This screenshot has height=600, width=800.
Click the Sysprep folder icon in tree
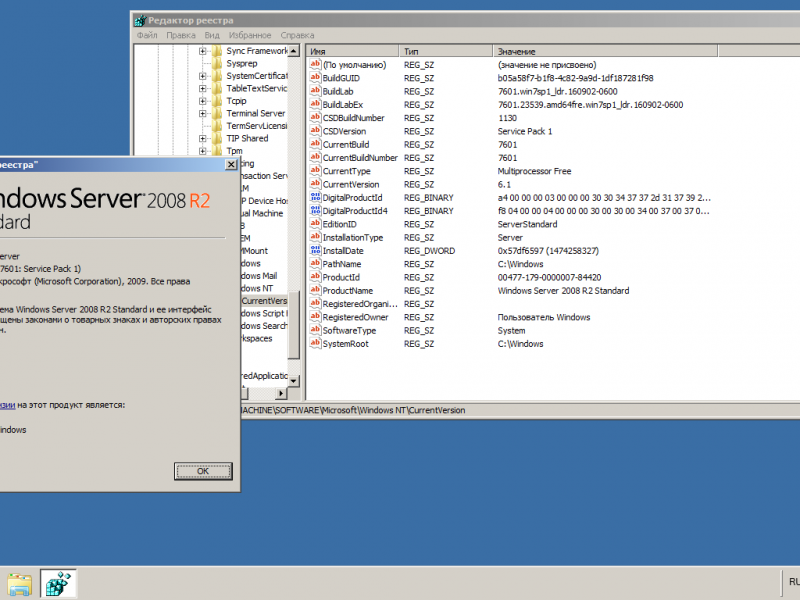pos(217,63)
